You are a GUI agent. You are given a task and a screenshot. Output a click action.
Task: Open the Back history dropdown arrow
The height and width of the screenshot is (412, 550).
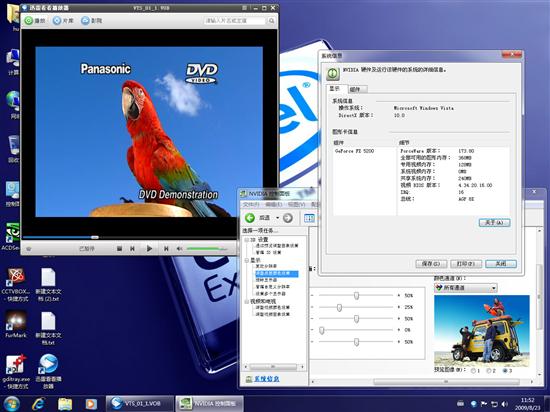click(277, 218)
